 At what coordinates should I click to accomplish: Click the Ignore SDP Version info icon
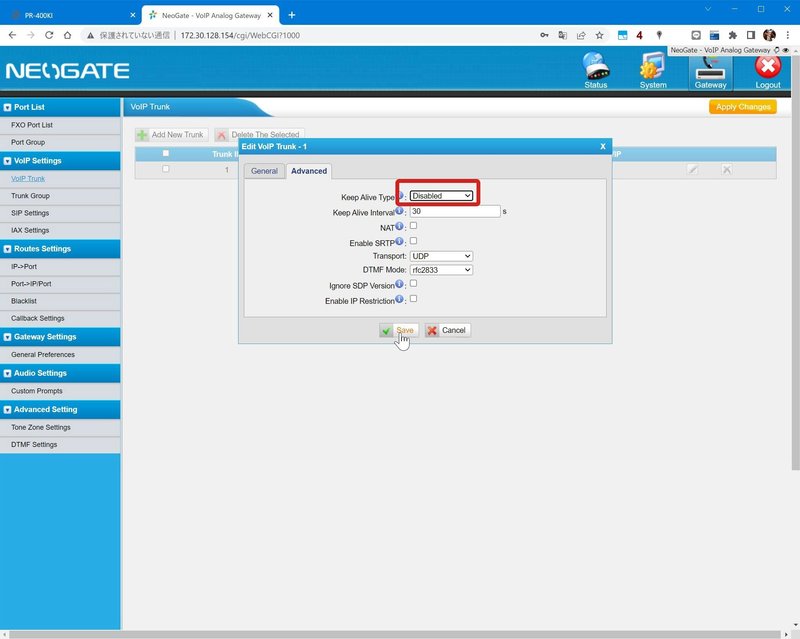coord(399,284)
